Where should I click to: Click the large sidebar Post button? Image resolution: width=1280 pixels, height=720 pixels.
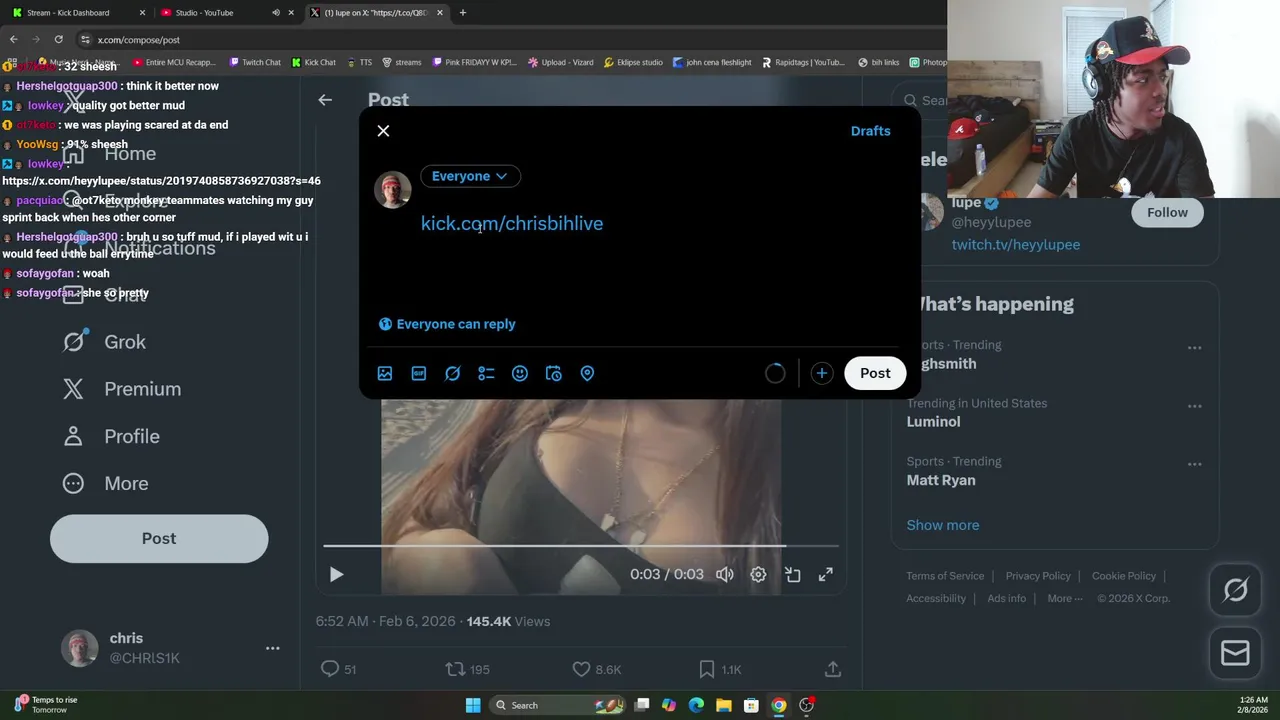(x=159, y=538)
